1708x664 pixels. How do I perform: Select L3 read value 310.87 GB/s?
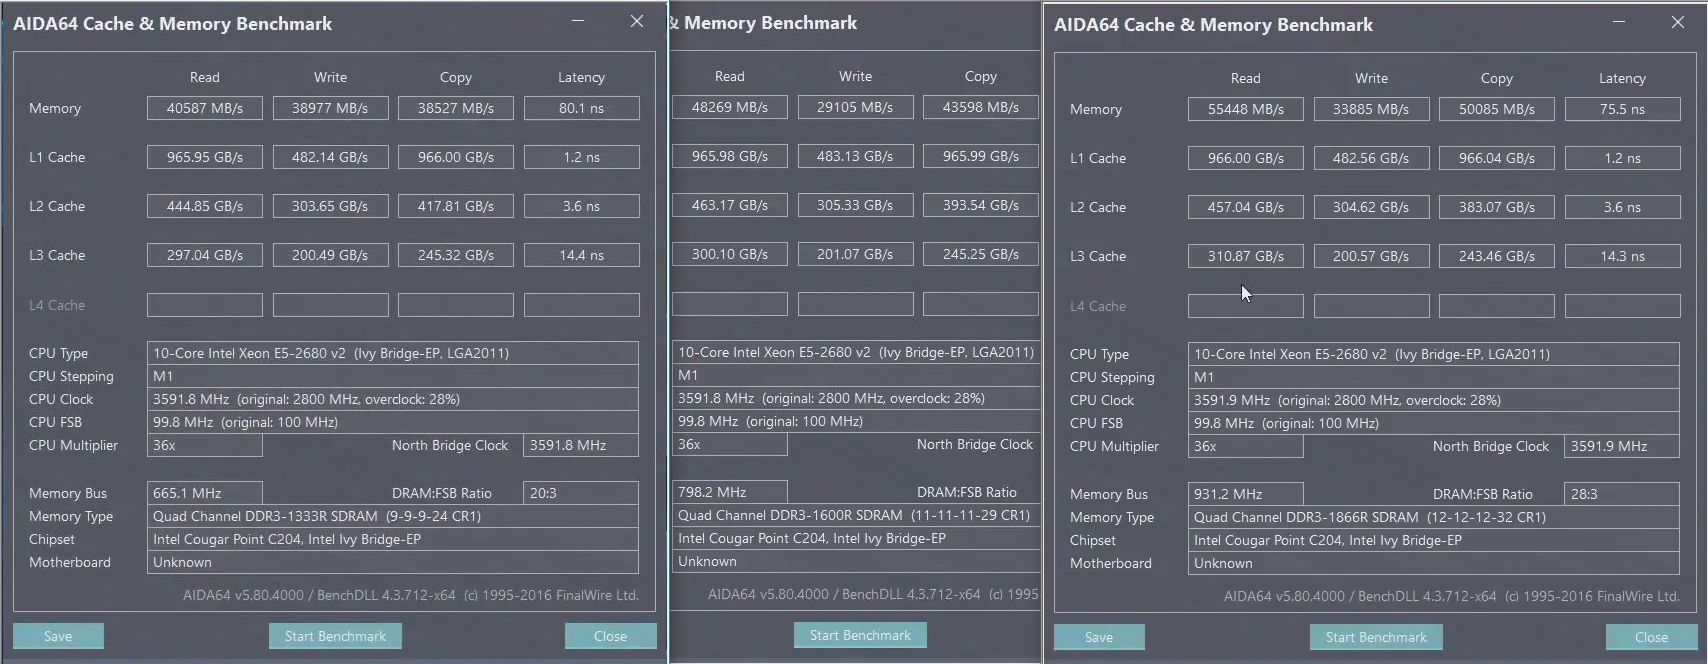1246,256
